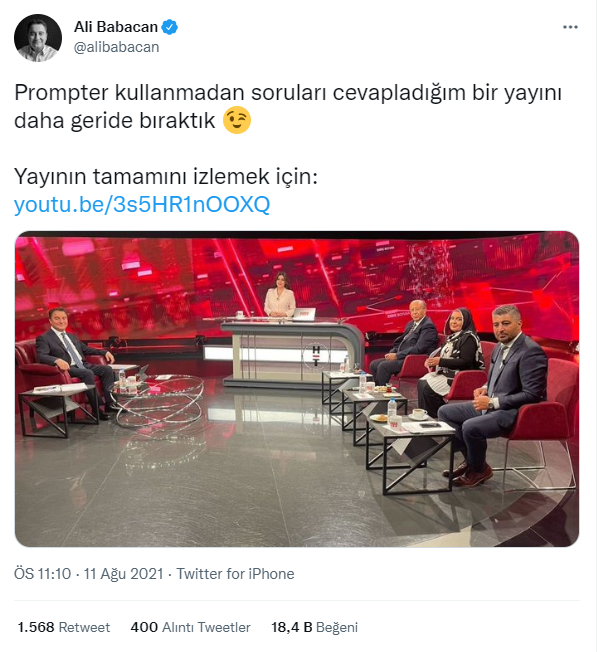The height and width of the screenshot is (652, 597).
Task: Click the ÖS 11:10 timestamp
Action: [42, 574]
